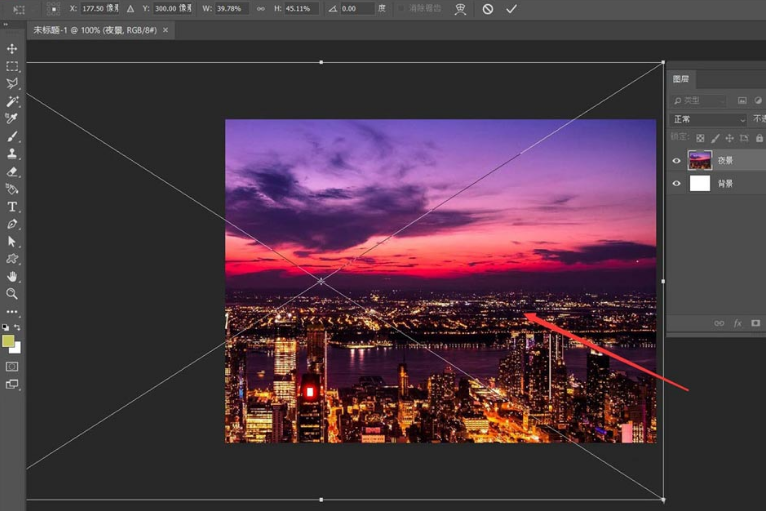The height and width of the screenshot is (511, 766).
Task: Select the Horizontal Type tool
Action: coord(12,207)
